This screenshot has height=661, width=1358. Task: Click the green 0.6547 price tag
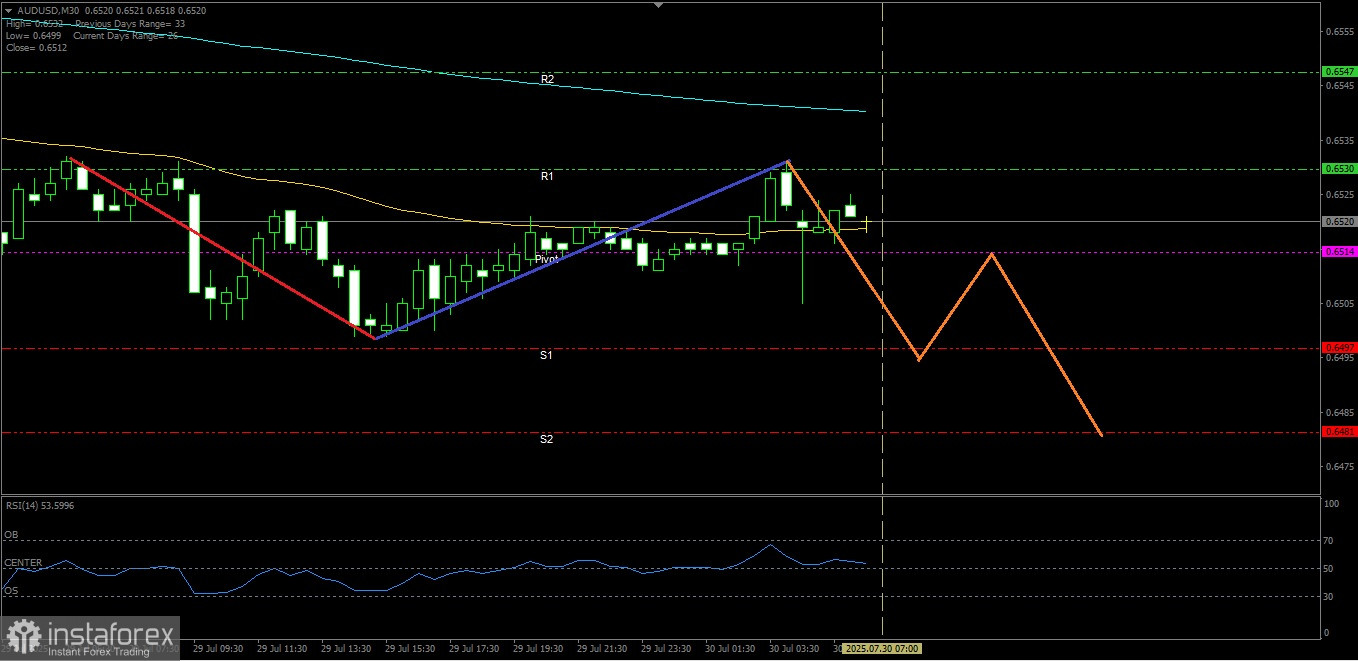coord(1339,72)
